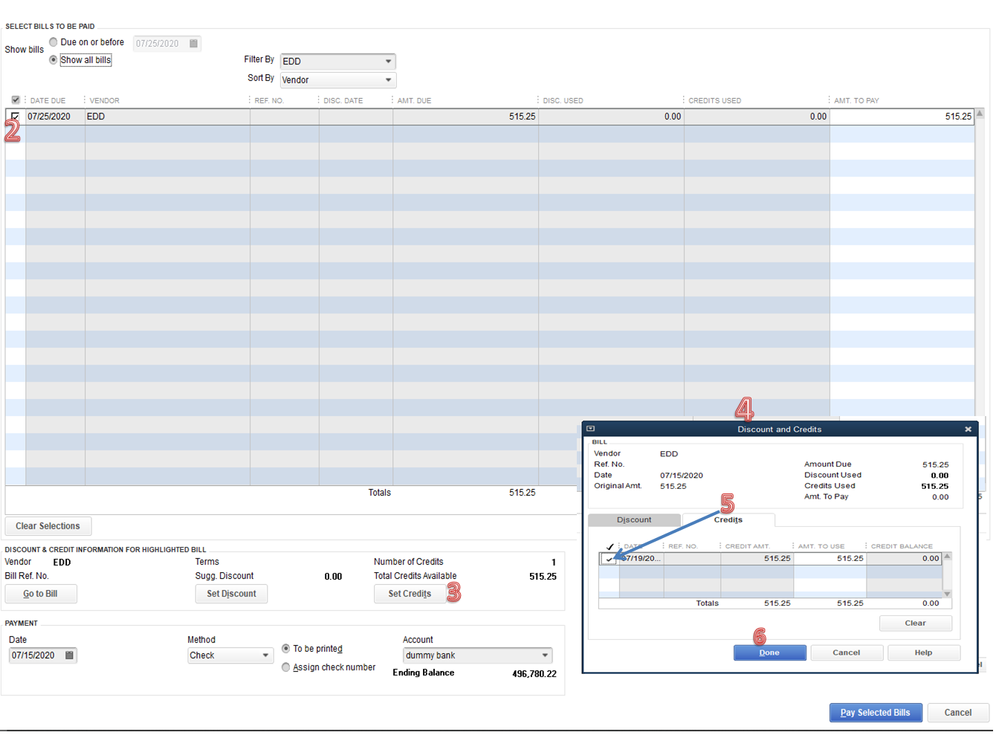Select the Due on or before radio button
This screenshot has height=749, width=999.
click(x=54, y=42)
